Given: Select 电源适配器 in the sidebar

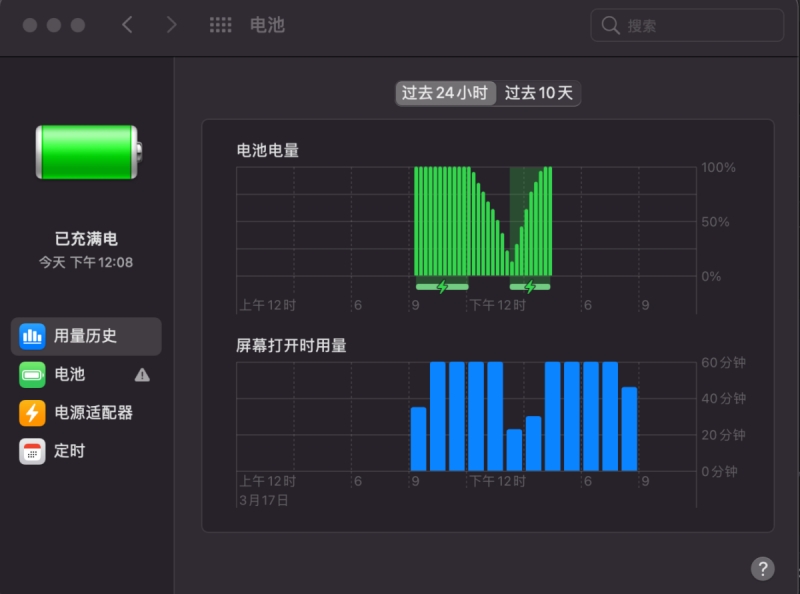Looking at the screenshot, I should (x=86, y=413).
